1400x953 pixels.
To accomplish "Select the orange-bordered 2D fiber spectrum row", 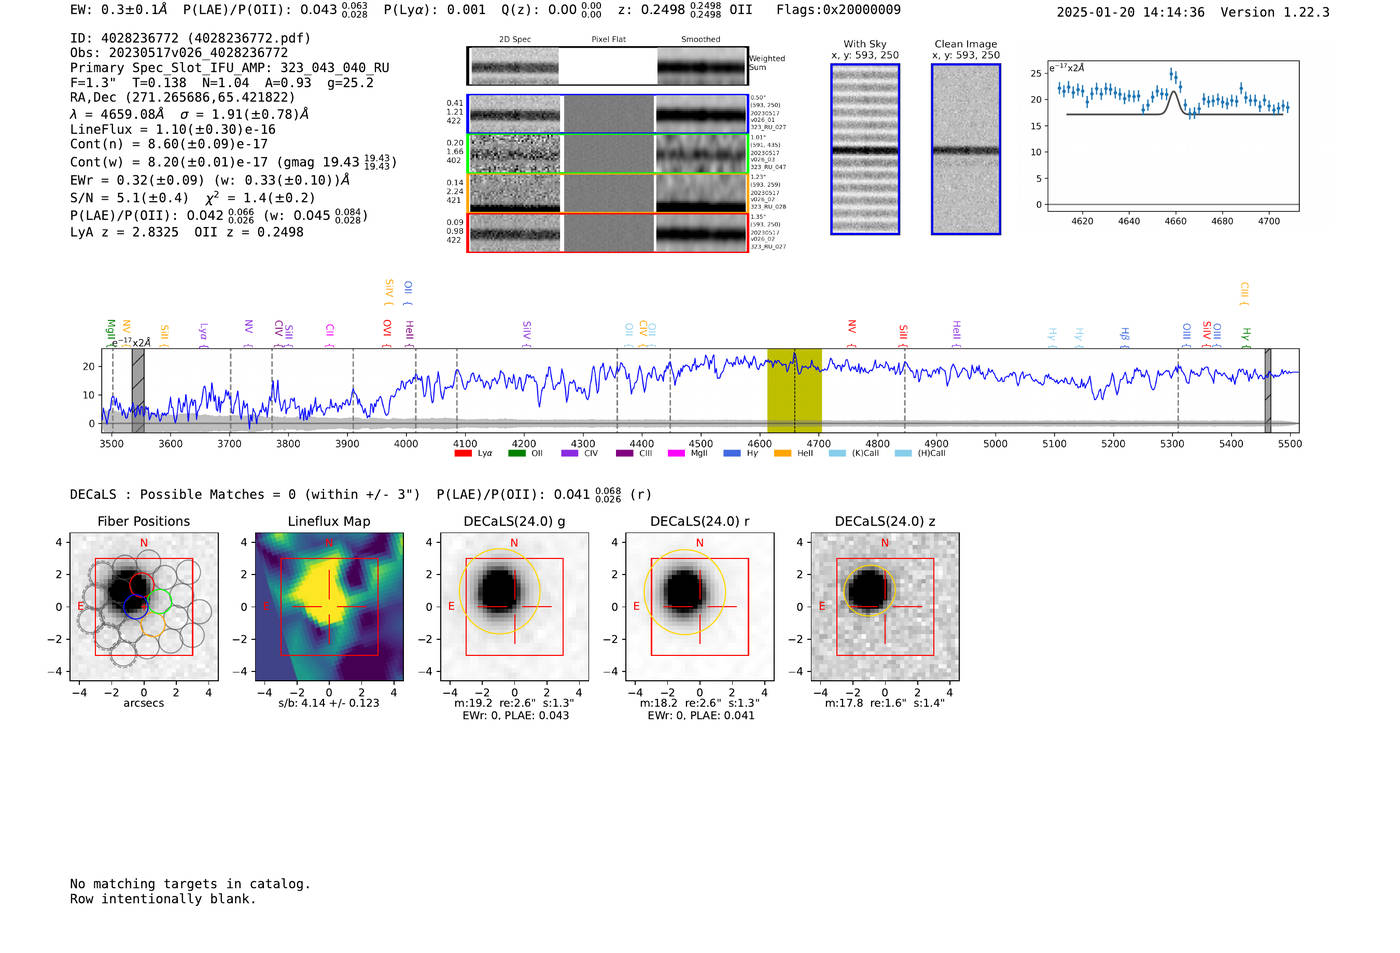I will pos(607,194).
